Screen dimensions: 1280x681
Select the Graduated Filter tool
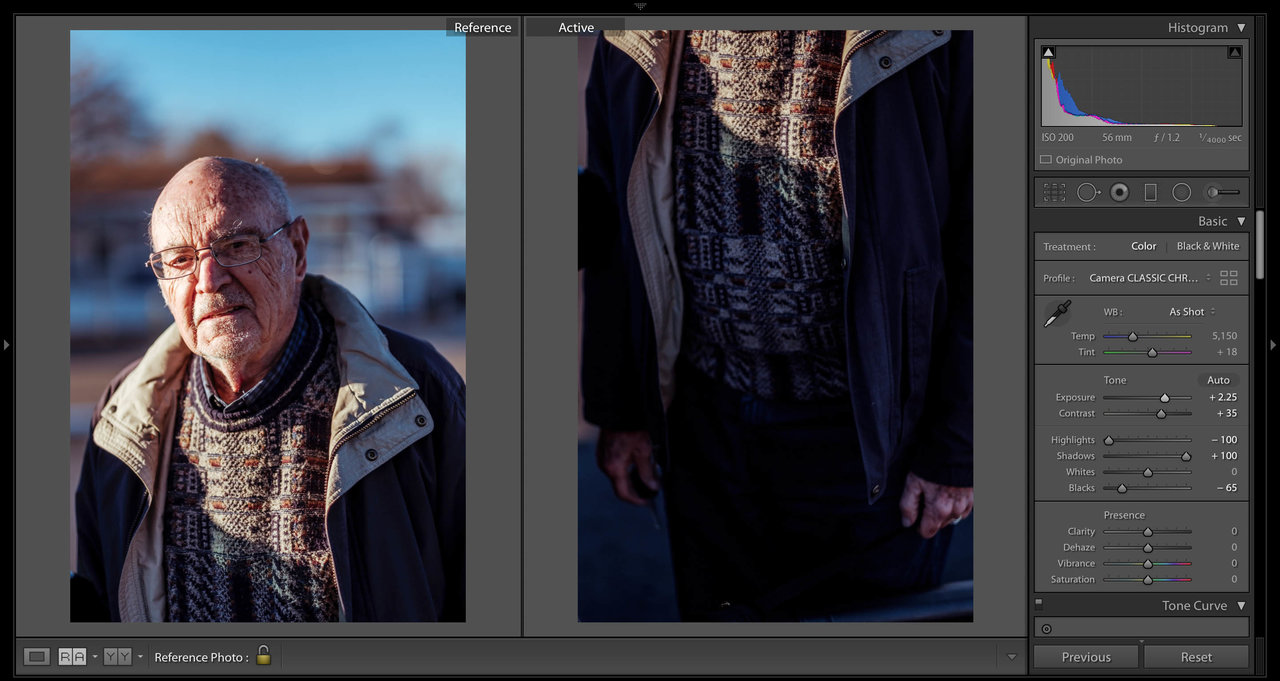(1150, 192)
